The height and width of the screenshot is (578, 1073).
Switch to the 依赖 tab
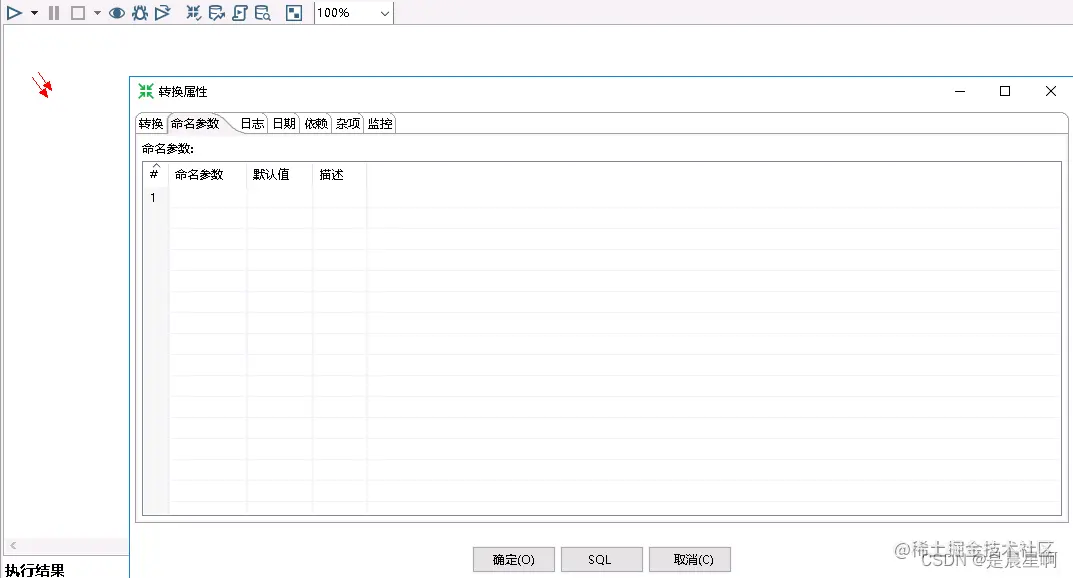pyautogui.click(x=316, y=124)
